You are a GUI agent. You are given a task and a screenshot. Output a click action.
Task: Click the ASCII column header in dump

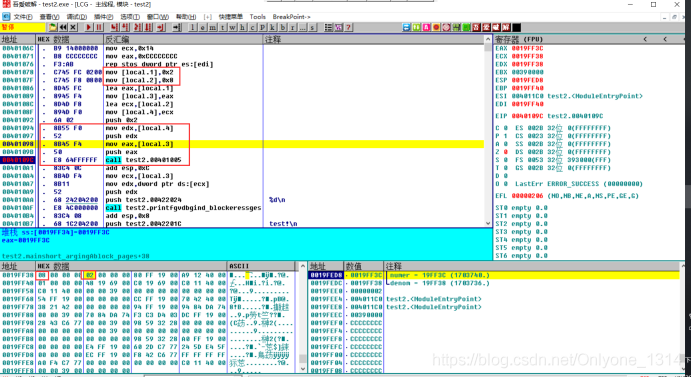(x=261, y=266)
